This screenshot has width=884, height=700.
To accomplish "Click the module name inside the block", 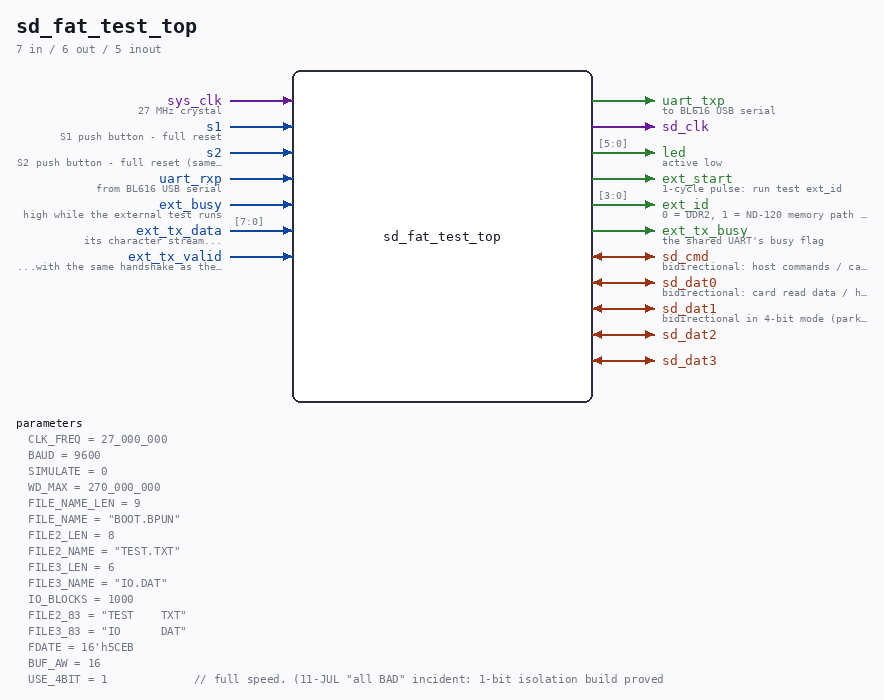I will (x=442, y=237).
